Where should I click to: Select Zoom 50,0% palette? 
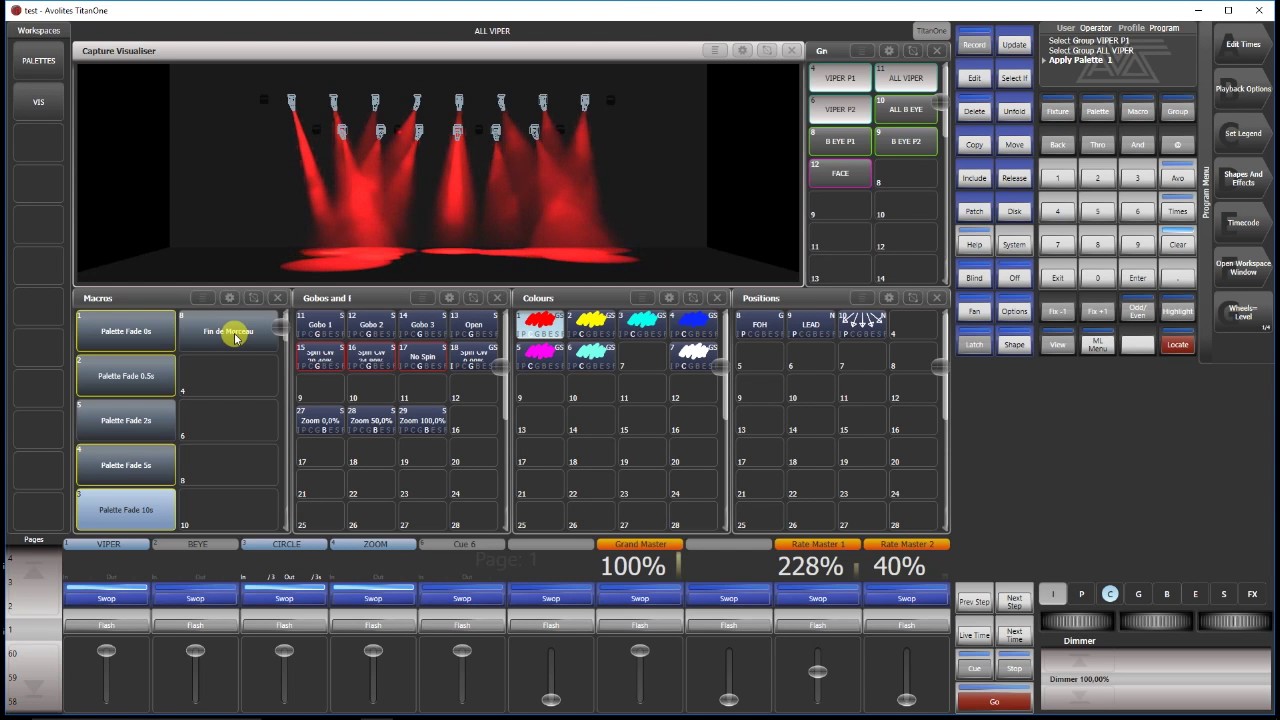(371, 420)
